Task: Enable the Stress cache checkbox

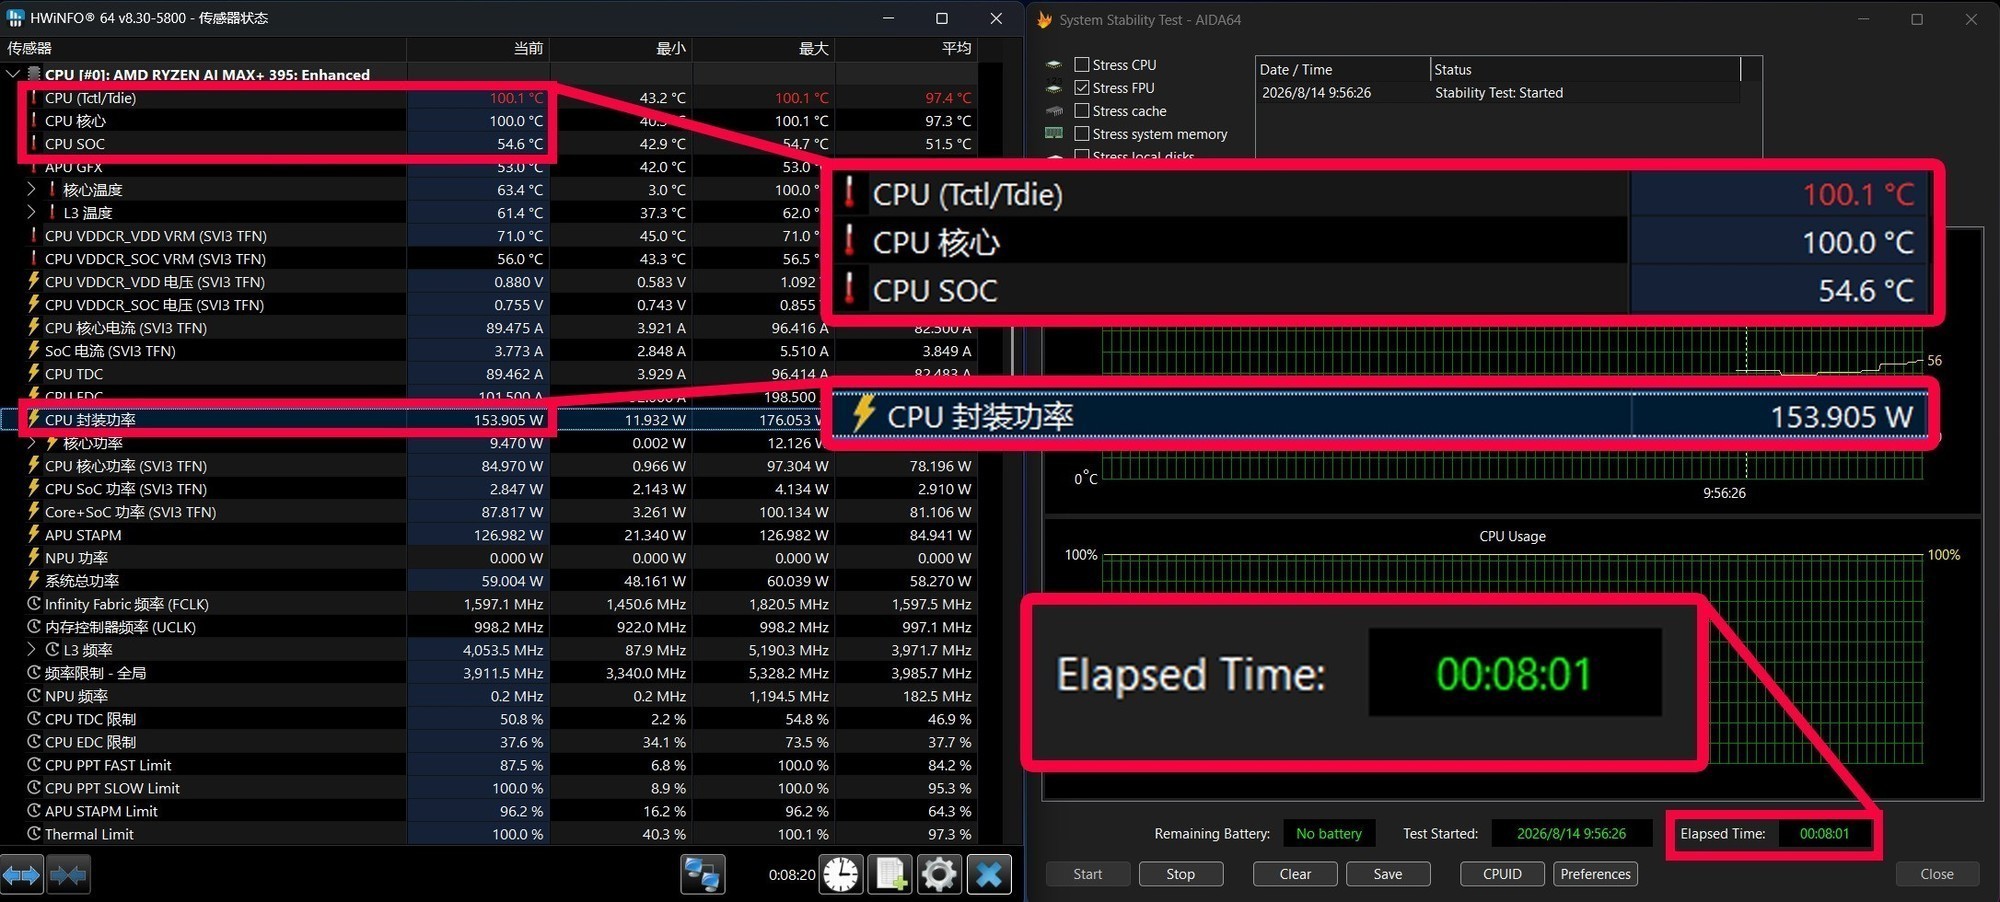Action: 1081,111
